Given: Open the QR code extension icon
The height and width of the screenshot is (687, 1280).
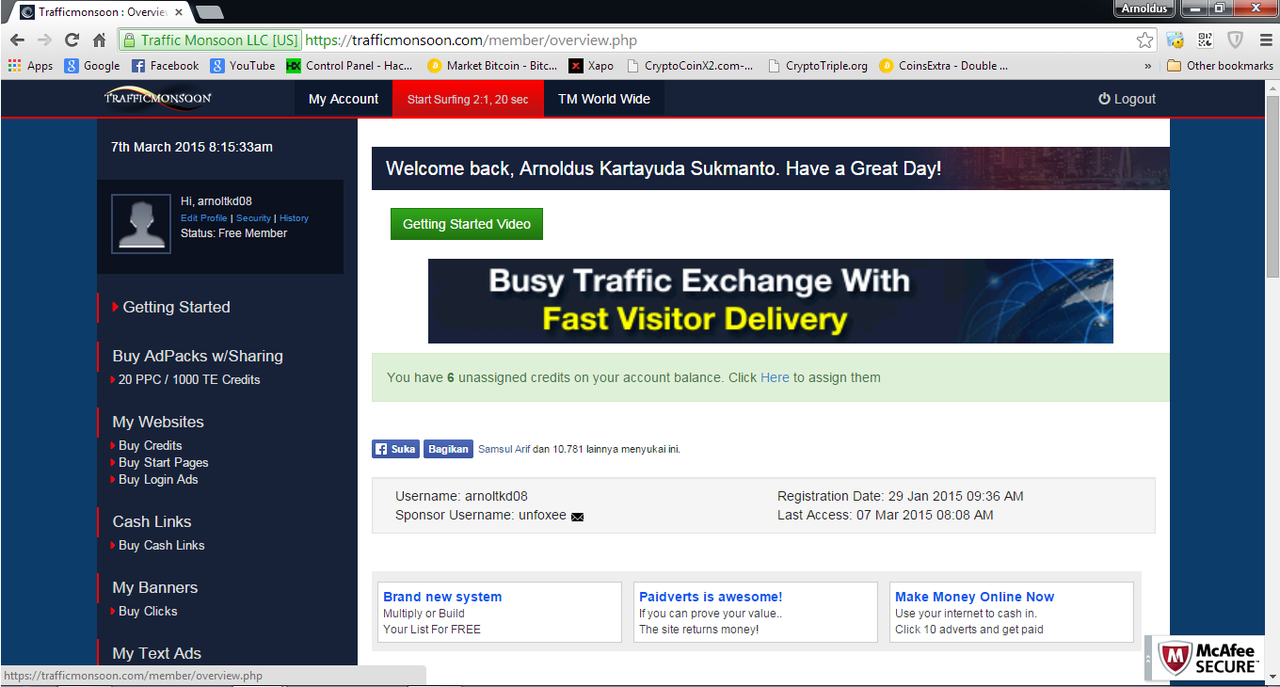Looking at the screenshot, I should [x=1205, y=41].
